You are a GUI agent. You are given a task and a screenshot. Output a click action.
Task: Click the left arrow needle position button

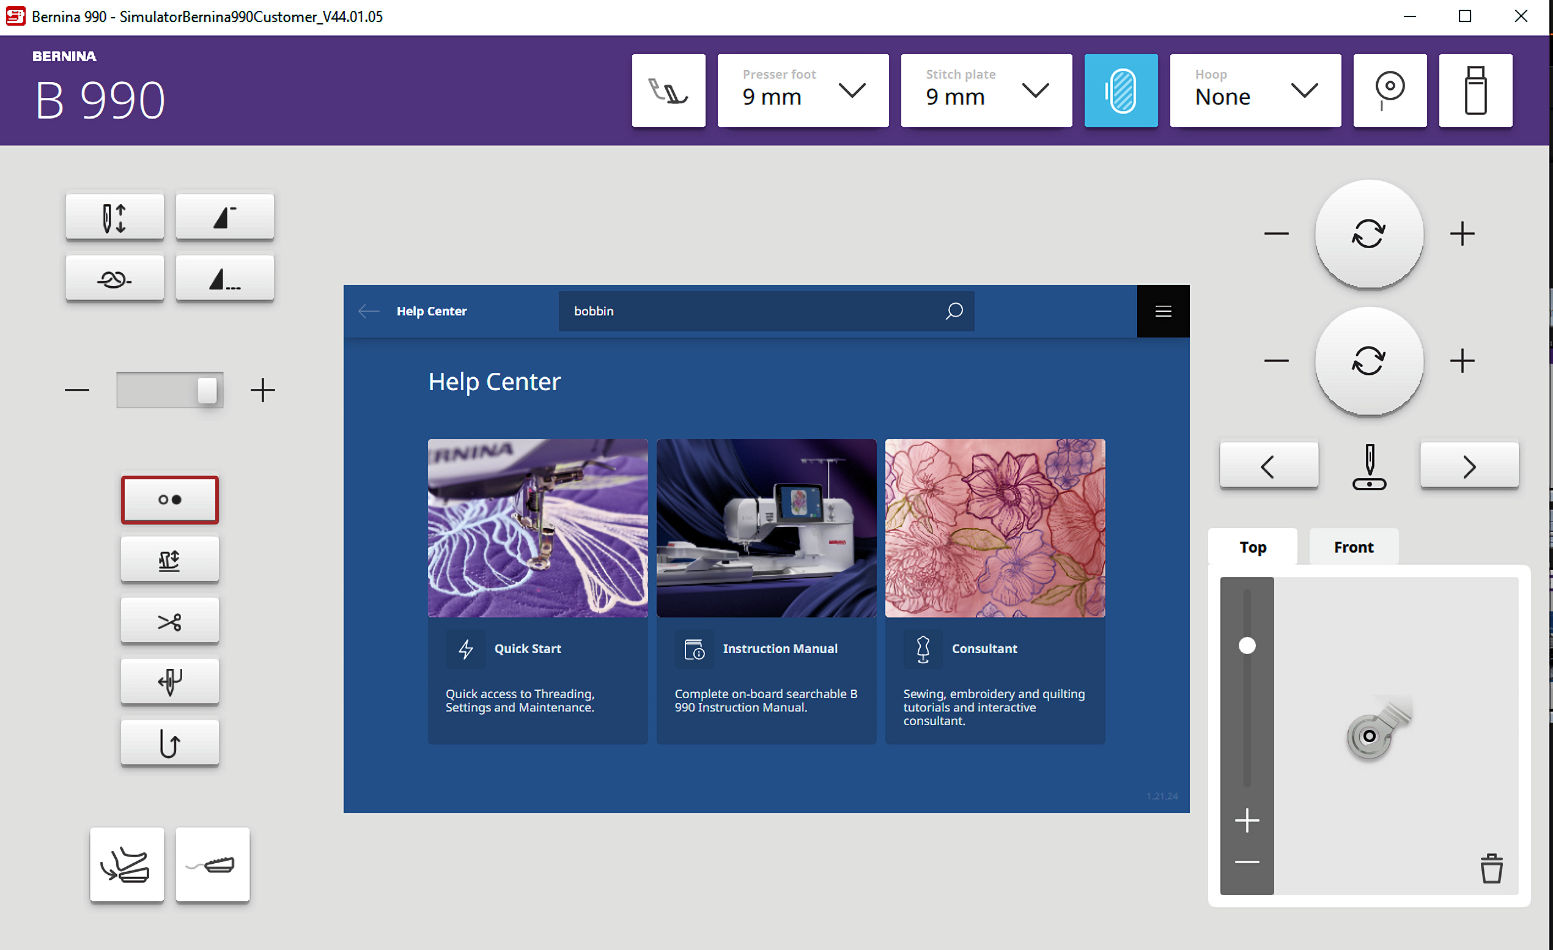[x=1269, y=466]
